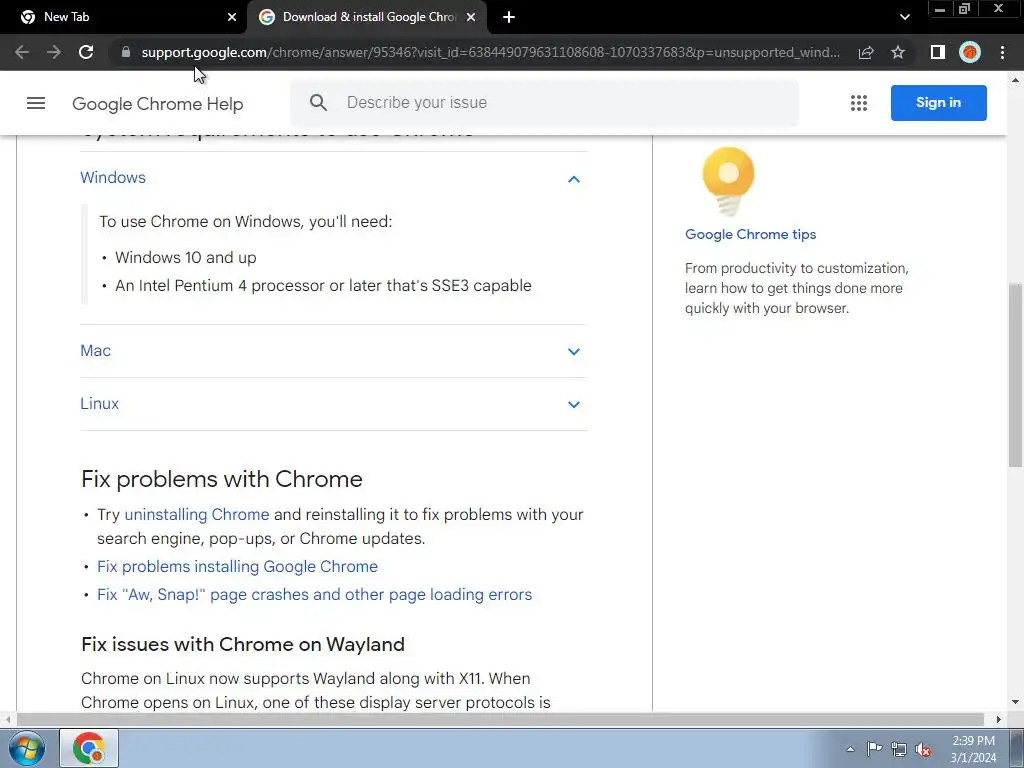The image size is (1024, 768).
Task: Open the tab search dropdown arrow
Action: [904, 17]
